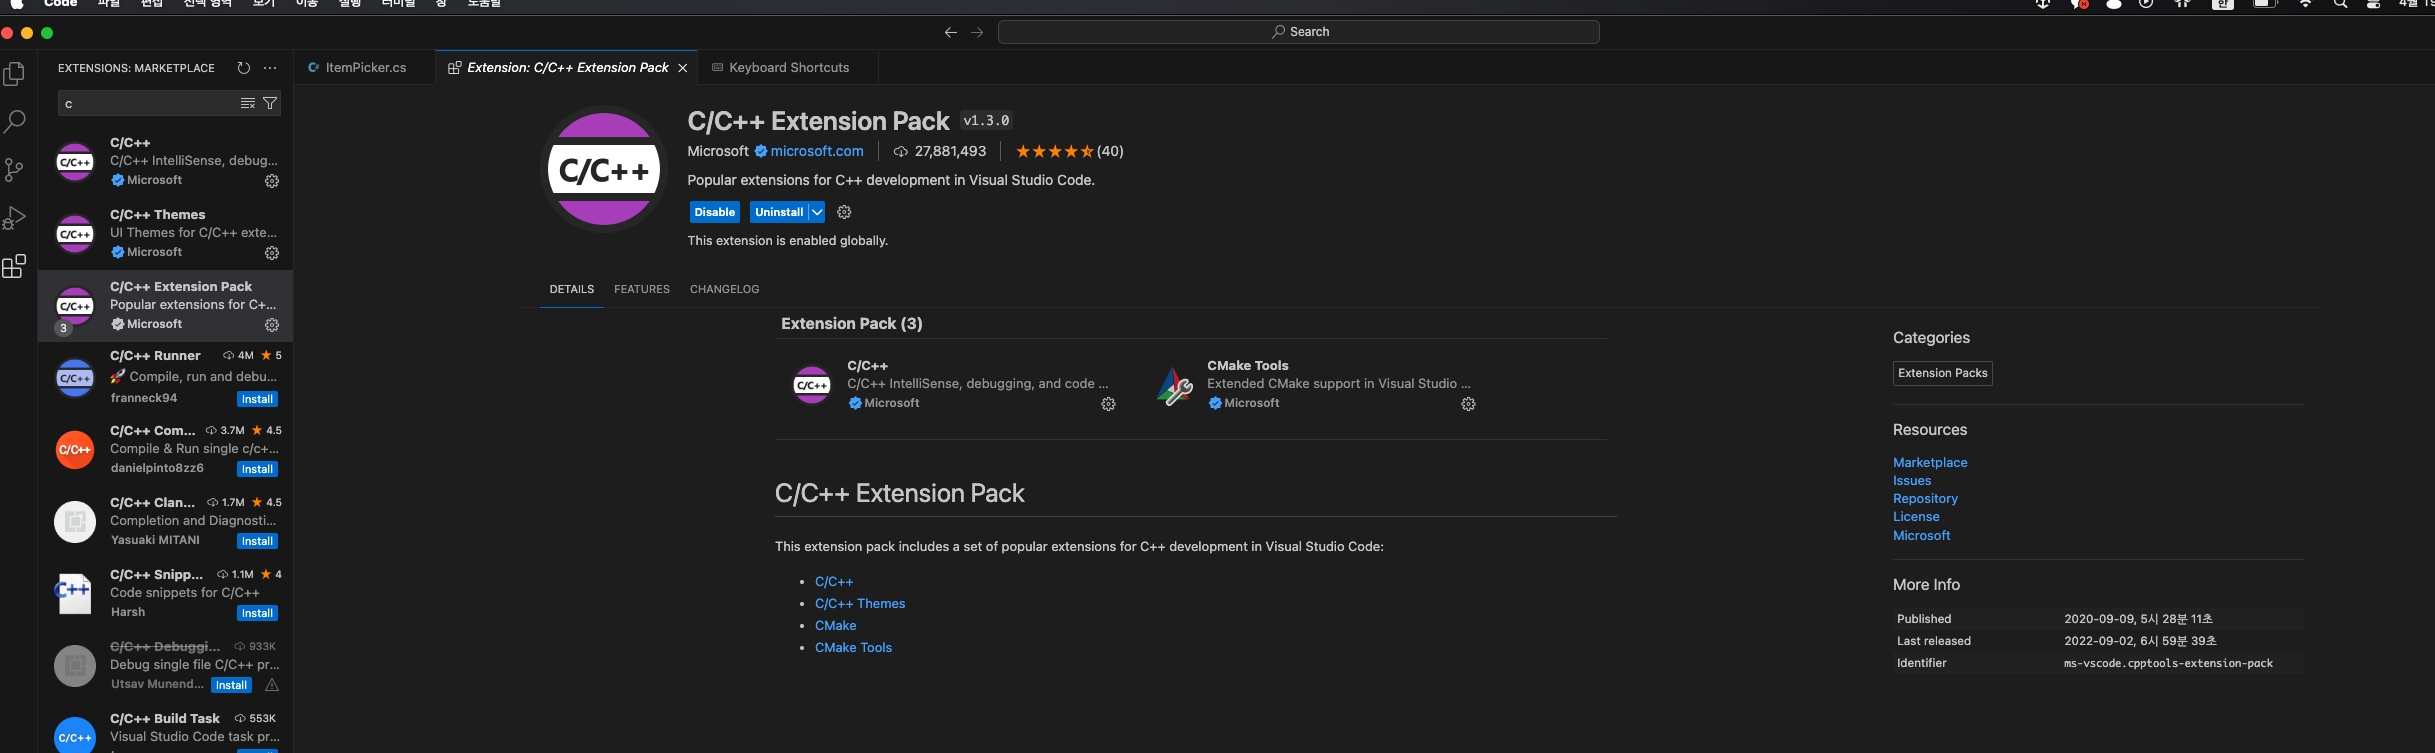Open the Repository resource link
The width and height of the screenshot is (2435, 753).
(1925, 499)
